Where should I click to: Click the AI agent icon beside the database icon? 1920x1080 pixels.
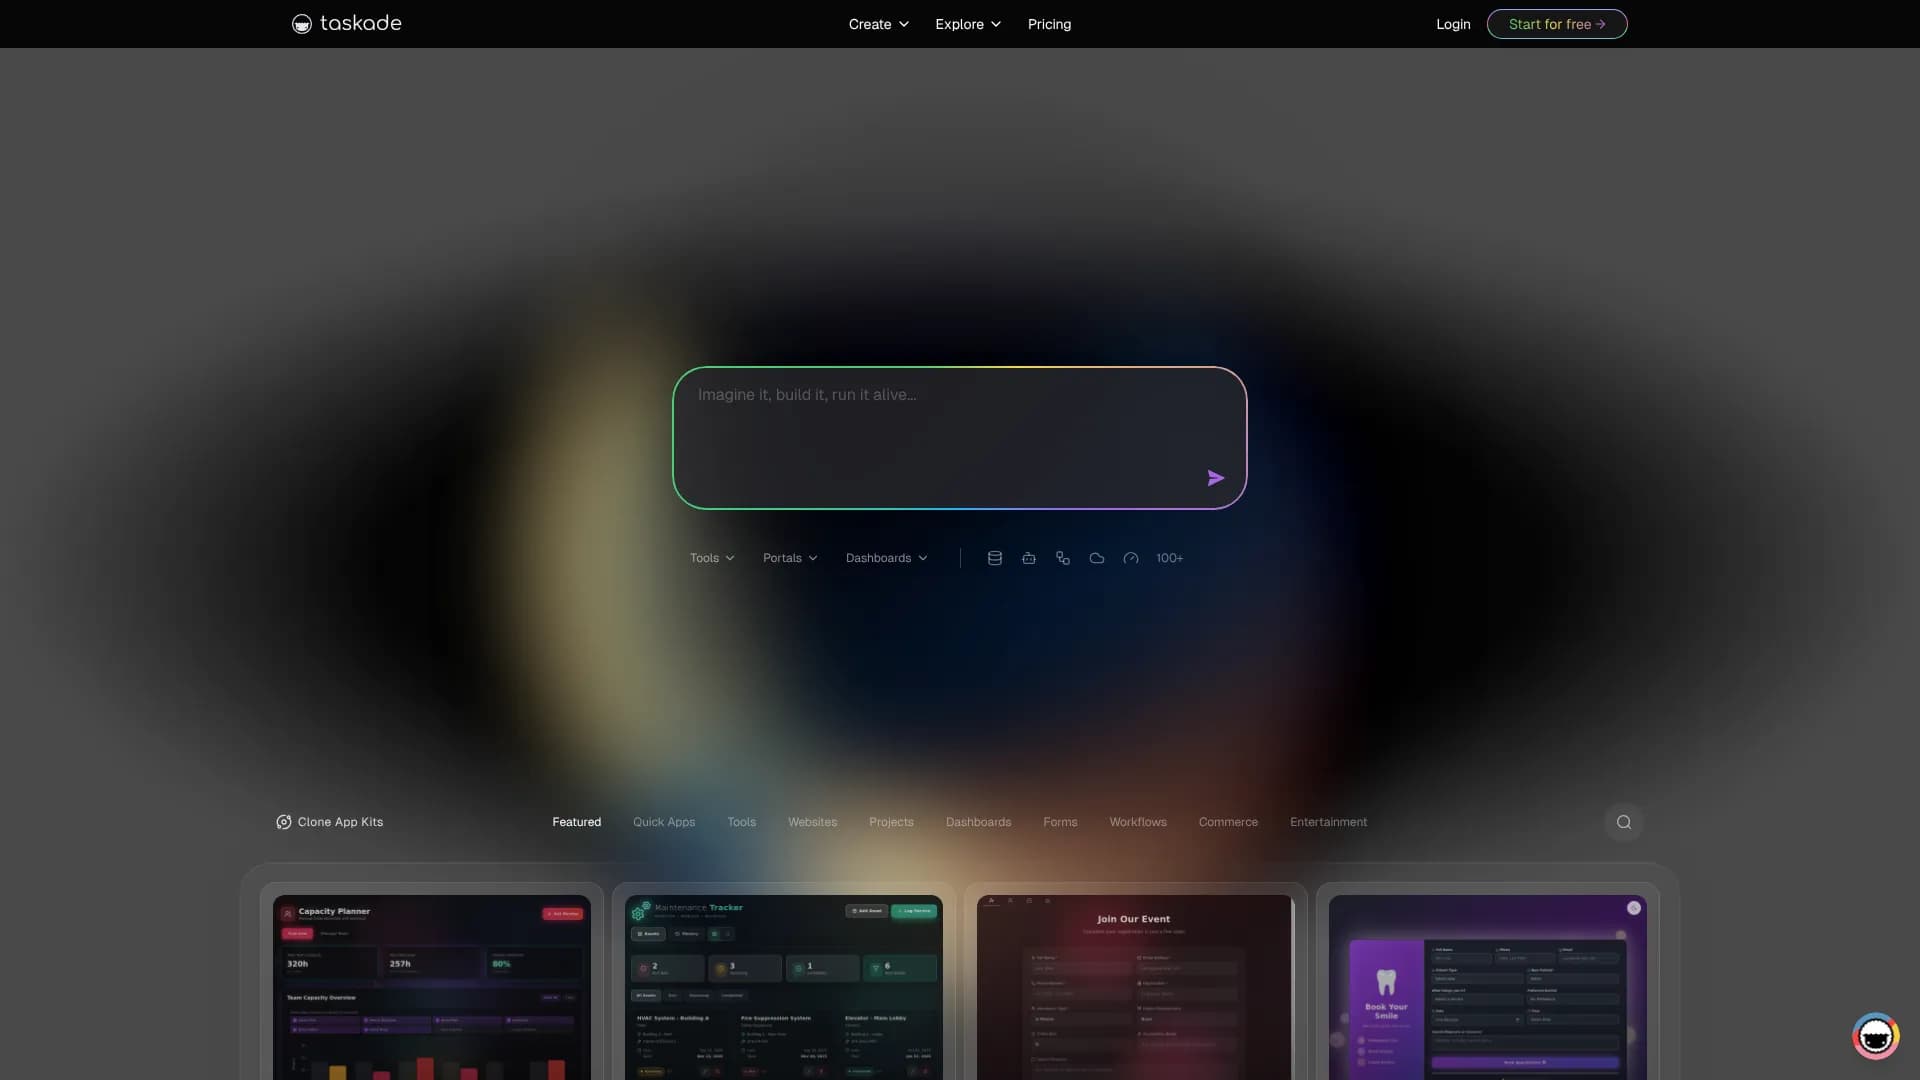click(1028, 557)
